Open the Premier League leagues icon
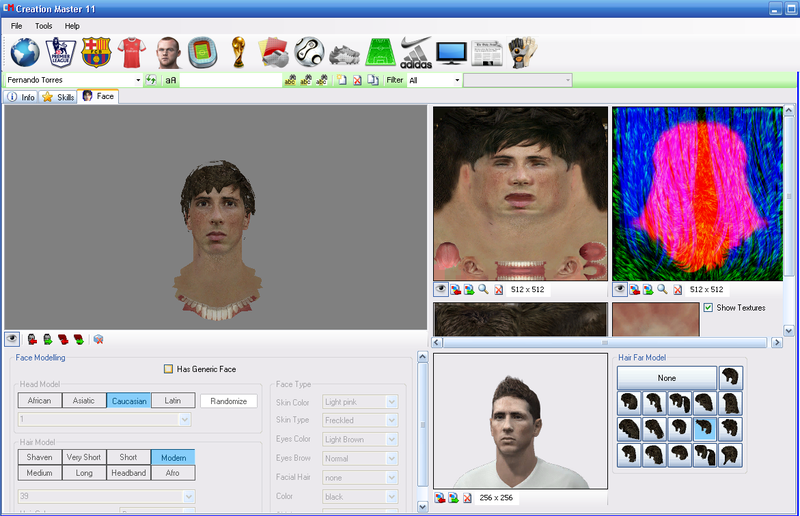Screen dimensions: 800x516 point(60,51)
